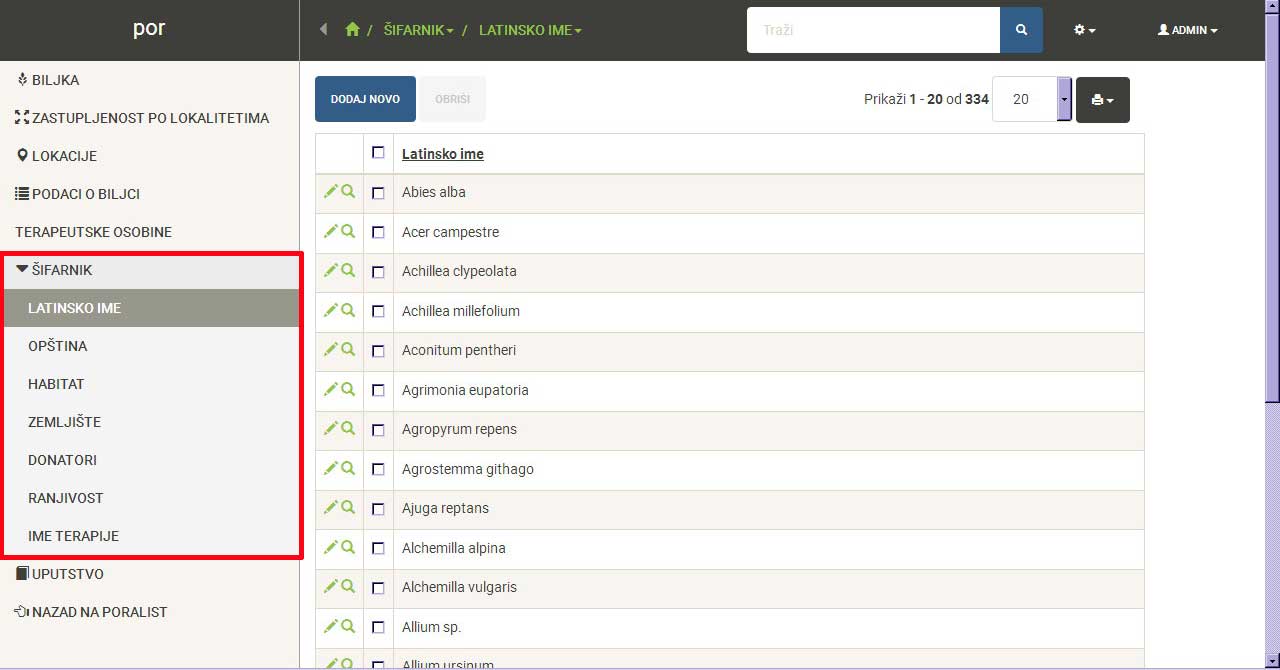Click the green home icon in breadcrumb

pos(352,30)
